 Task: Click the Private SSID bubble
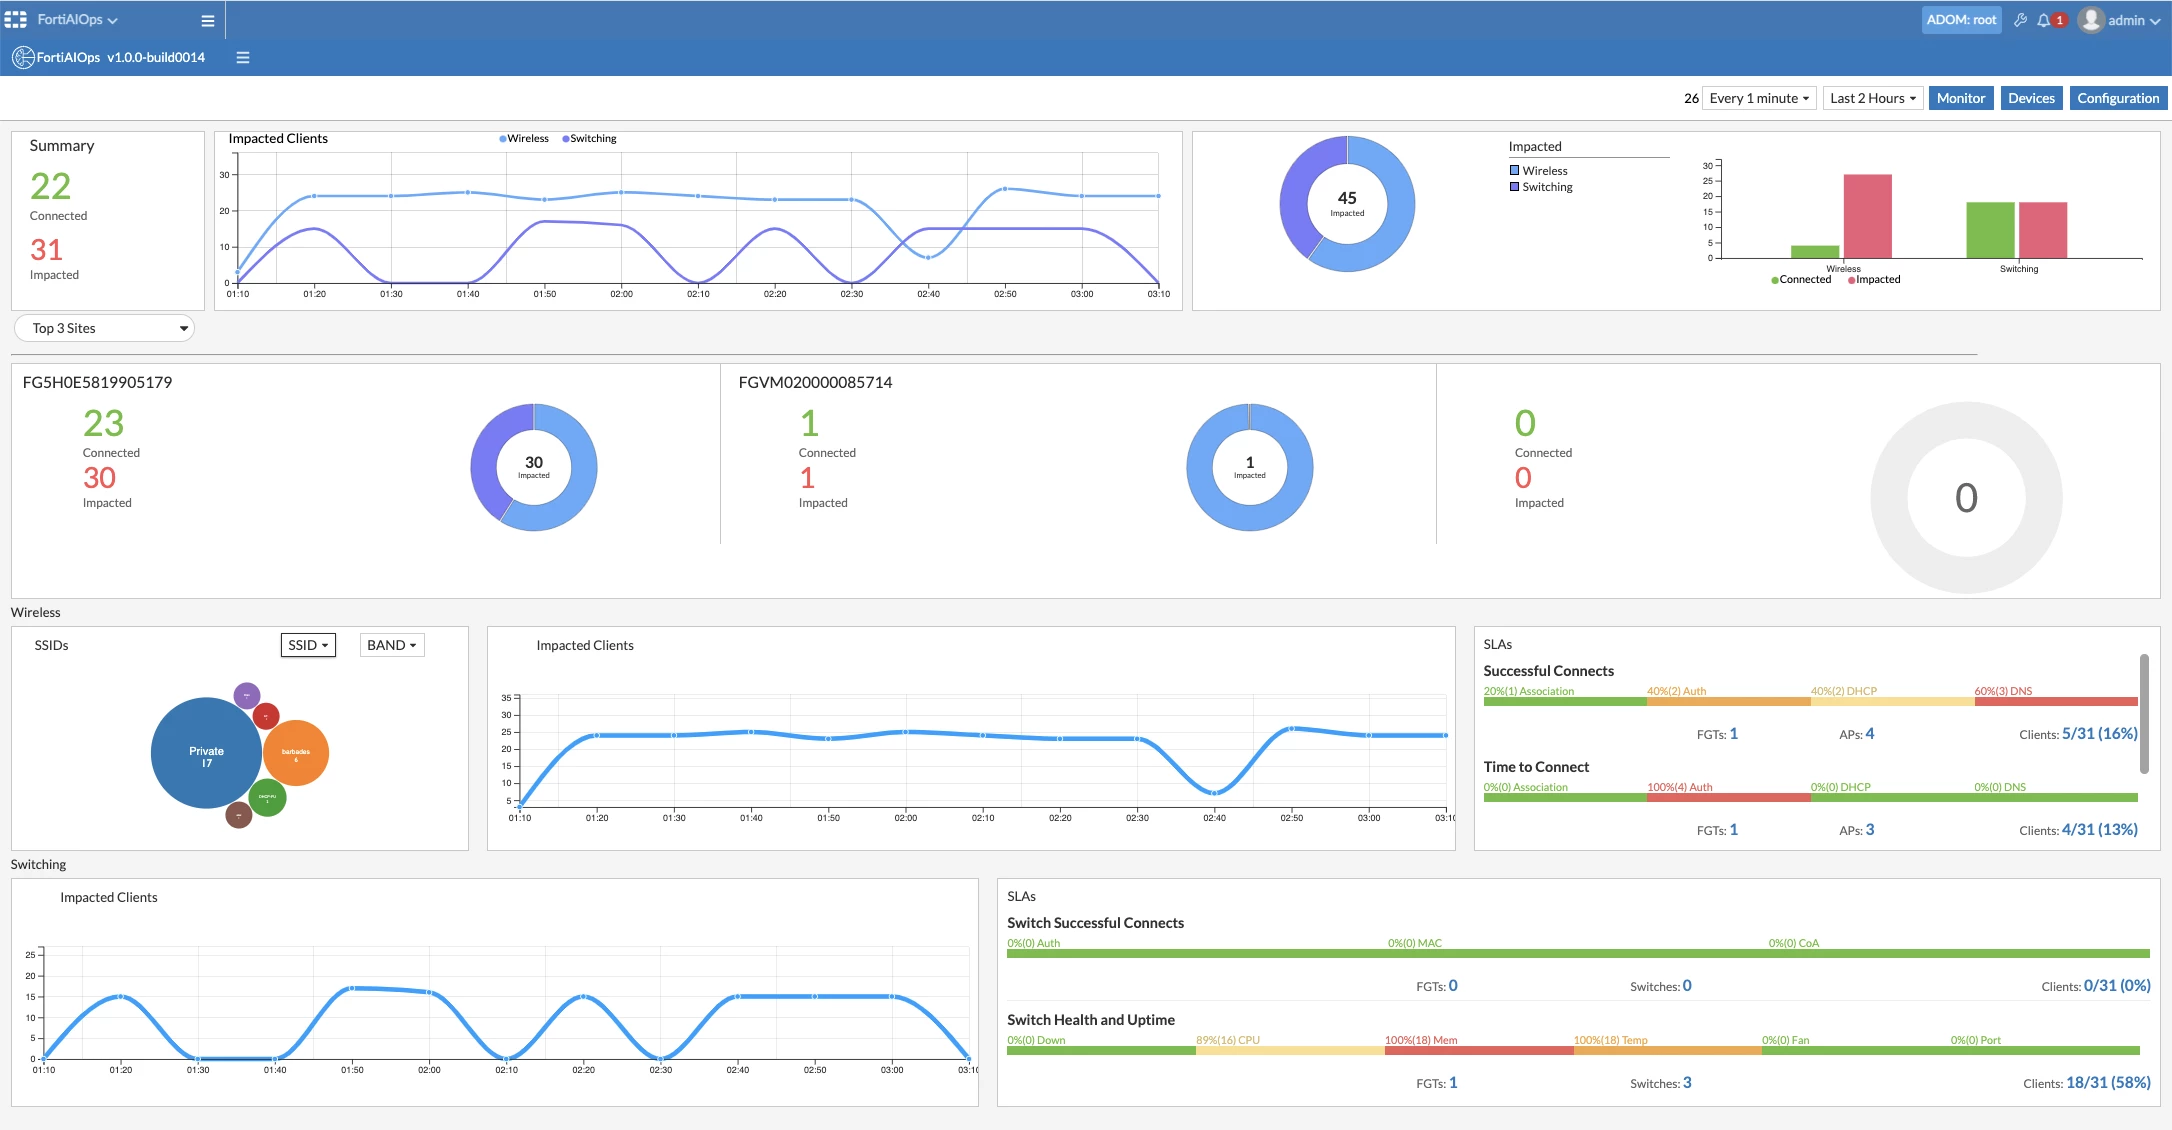207,753
